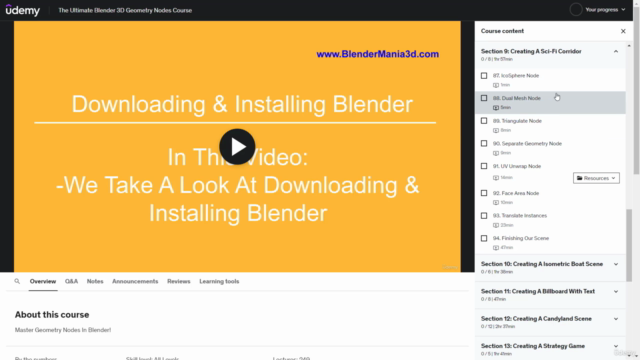Check the box for 92. Face Area Node
The image size is (640, 360).
[484, 193]
